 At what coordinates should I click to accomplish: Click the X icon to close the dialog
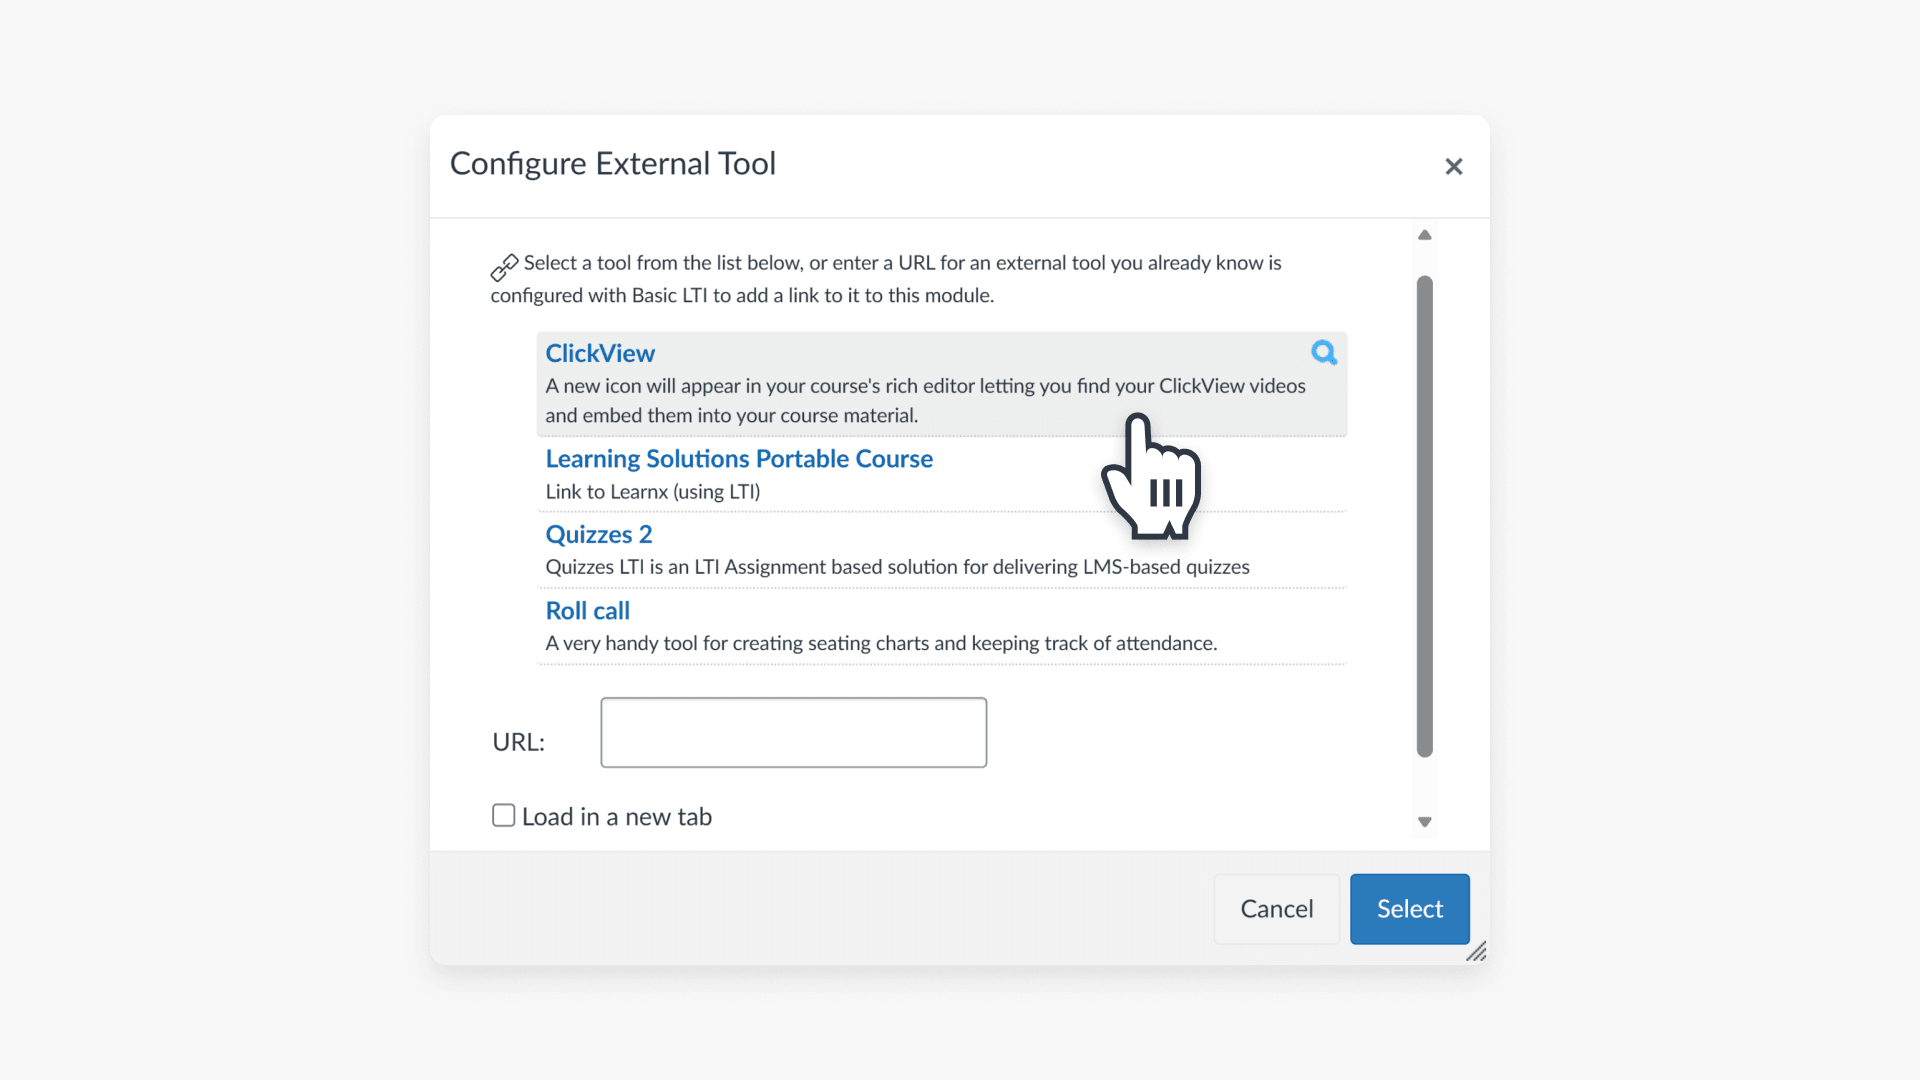(x=1453, y=166)
